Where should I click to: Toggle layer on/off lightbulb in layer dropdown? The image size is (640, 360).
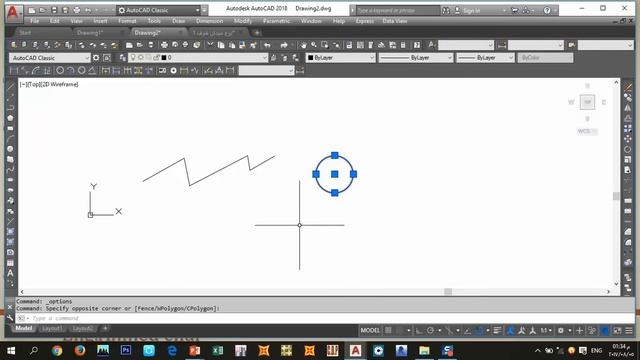click(x=133, y=58)
